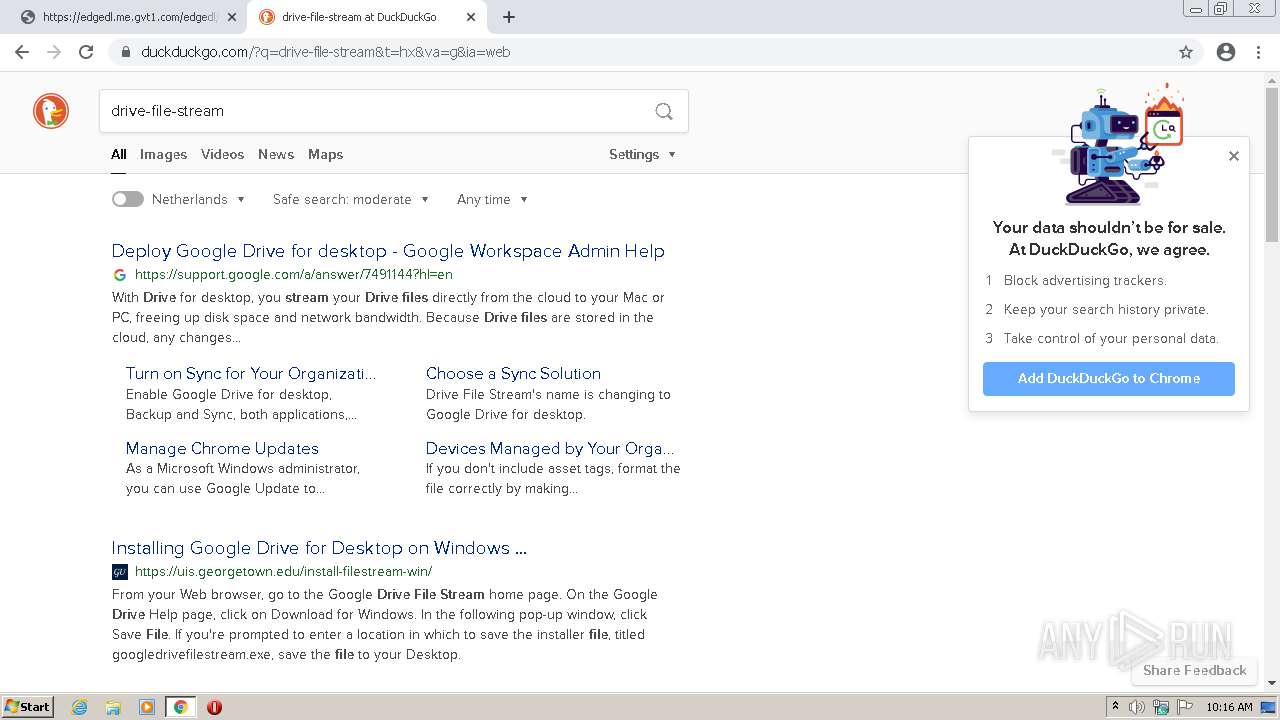Click the support.google.com URL
This screenshot has width=1280, height=720.
coord(293,274)
